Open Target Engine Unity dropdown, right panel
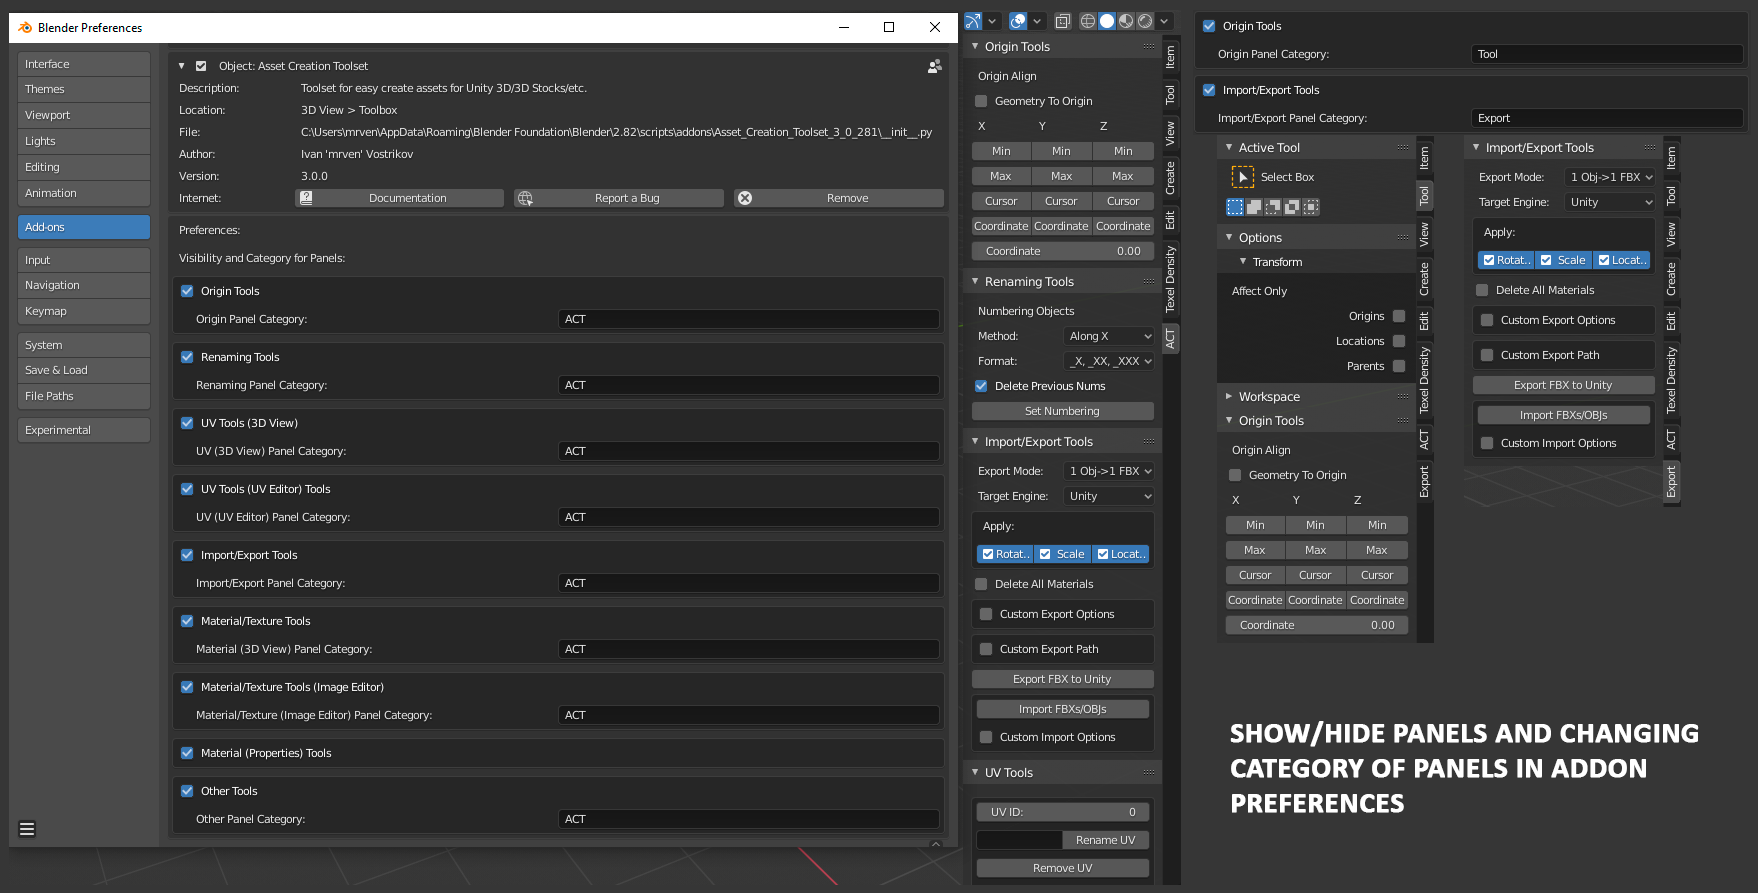Screen dimensions: 1758x893 (x=1610, y=202)
